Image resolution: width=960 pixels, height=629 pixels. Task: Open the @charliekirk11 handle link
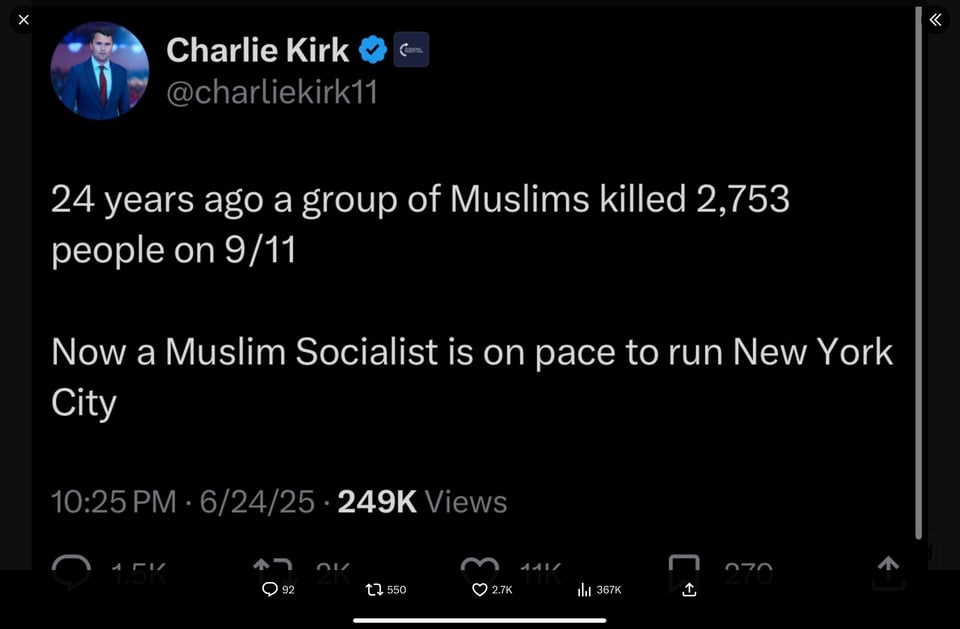(271, 92)
